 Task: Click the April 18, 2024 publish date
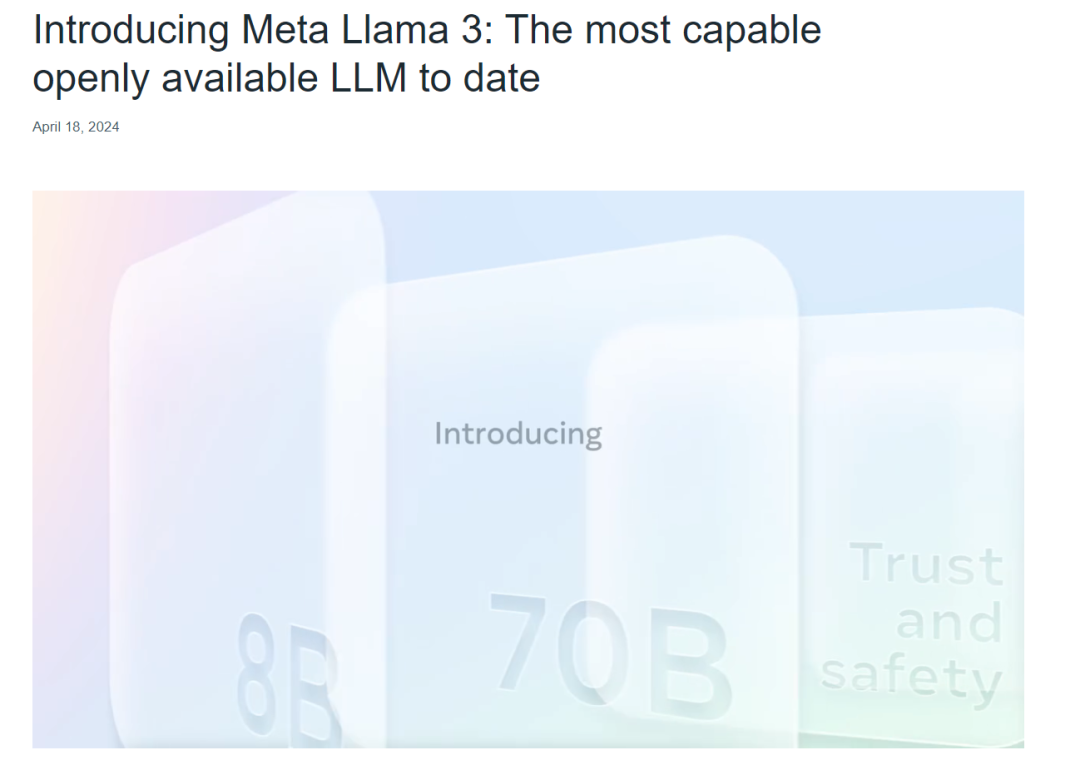point(76,127)
